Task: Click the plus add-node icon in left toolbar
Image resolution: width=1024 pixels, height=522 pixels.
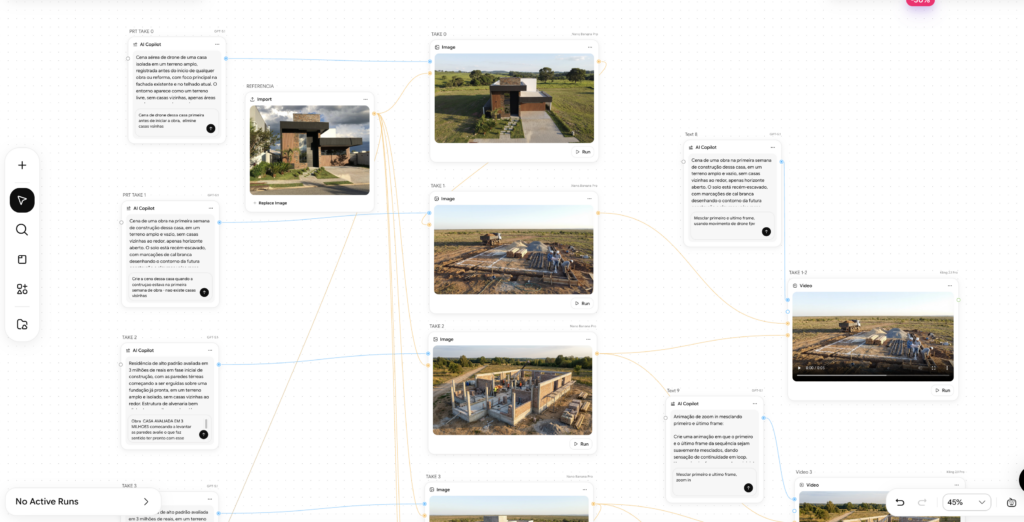Action: (22, 165)
